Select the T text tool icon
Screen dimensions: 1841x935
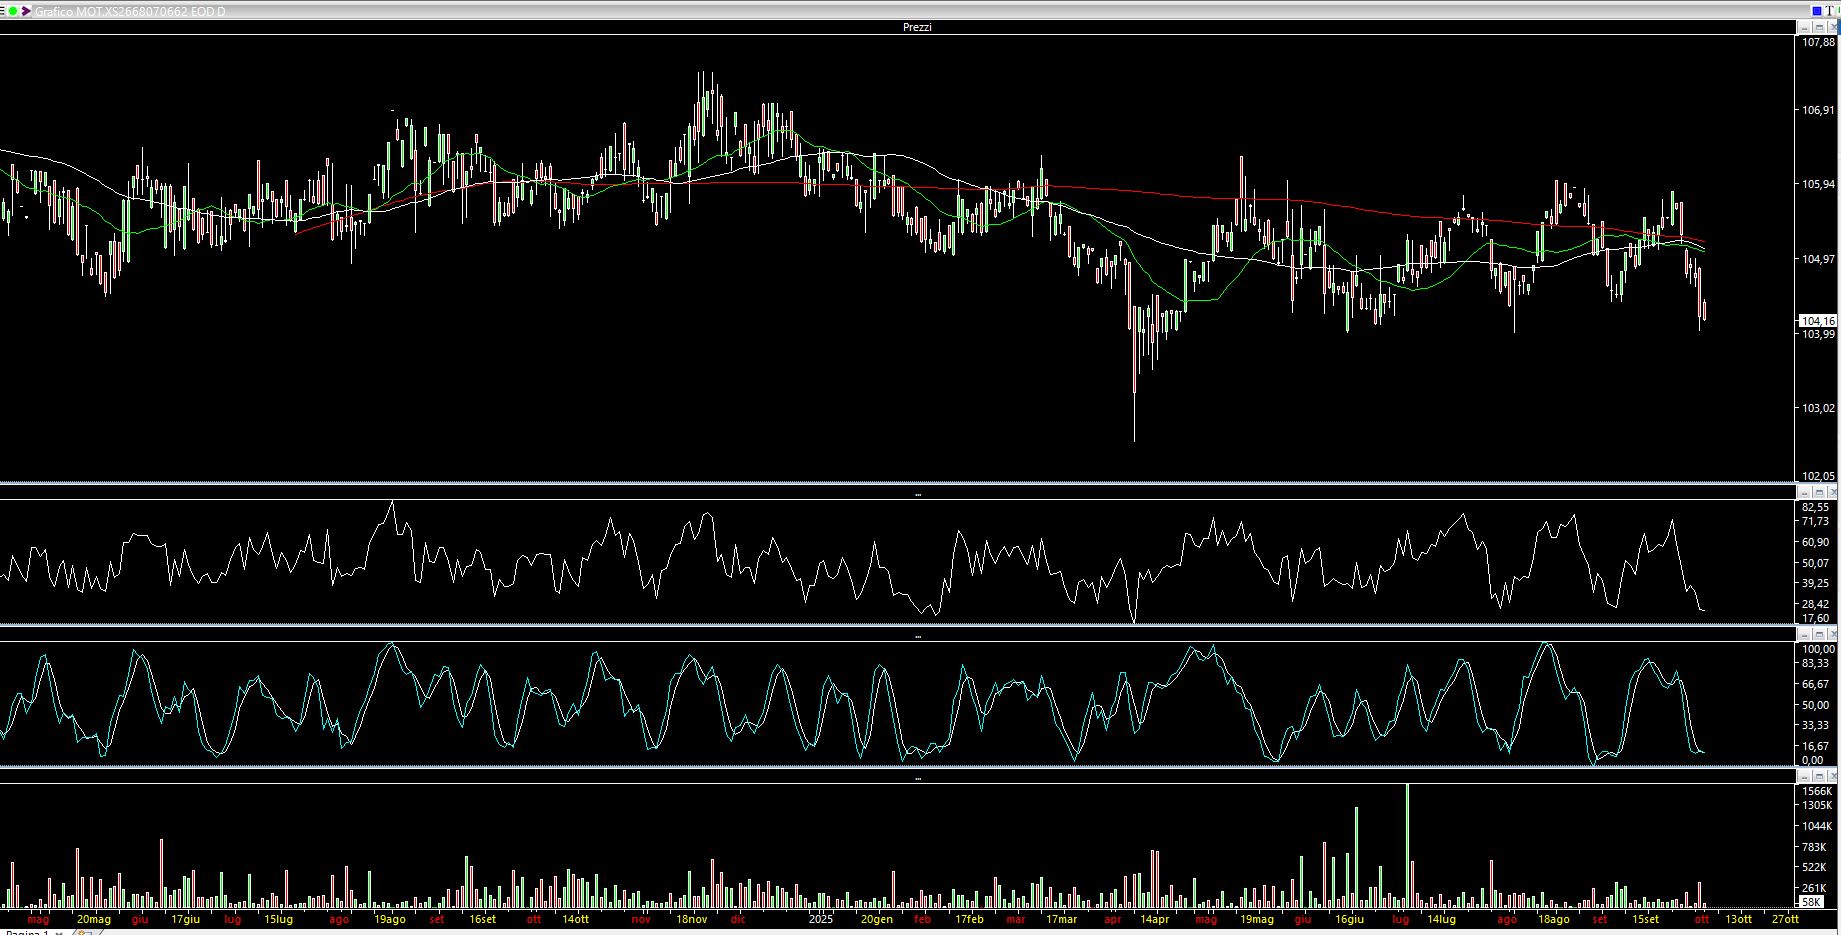click(1830, 11)
